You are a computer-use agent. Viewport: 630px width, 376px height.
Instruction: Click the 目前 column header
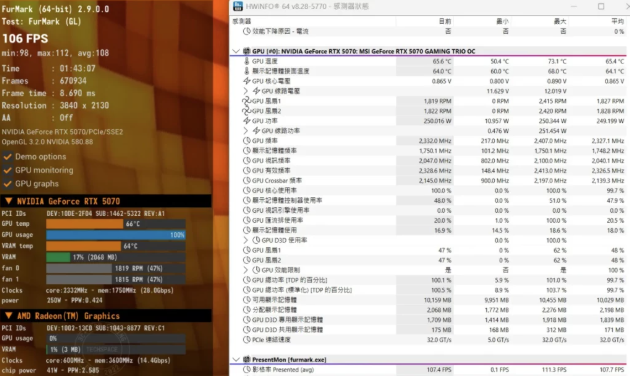[x=445, y=21]
